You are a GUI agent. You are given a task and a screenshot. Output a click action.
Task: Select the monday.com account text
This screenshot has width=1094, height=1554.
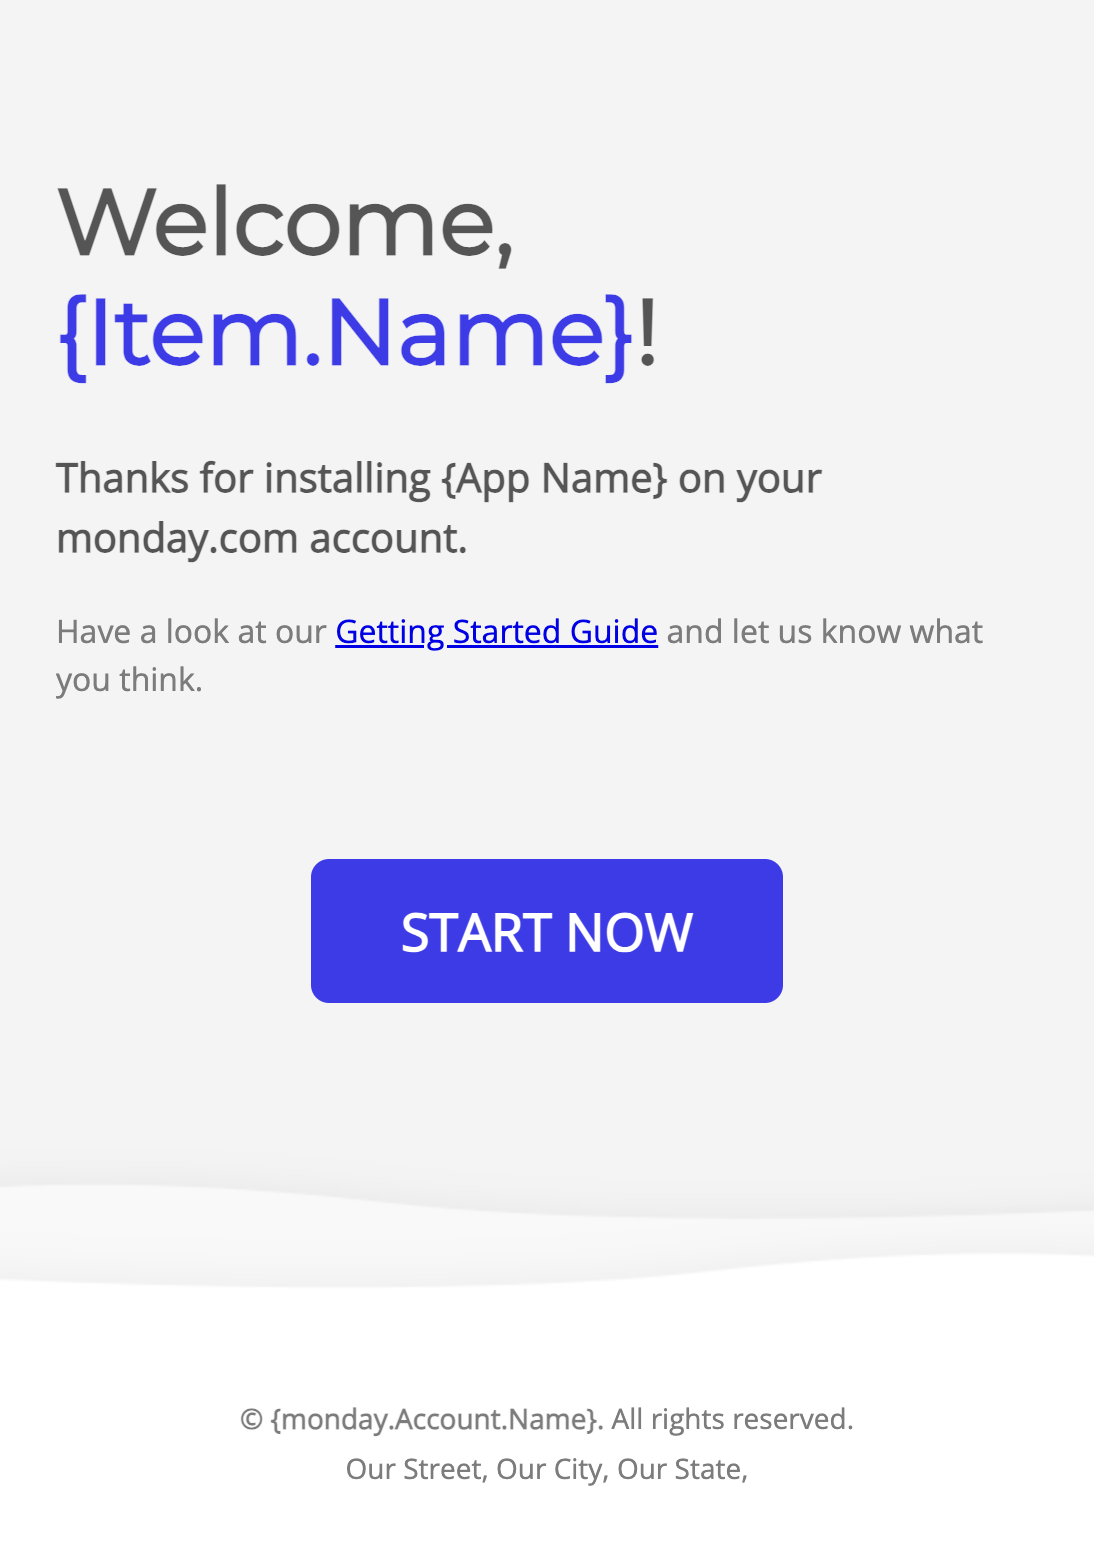pyautogui.click(x=262, y=537)
